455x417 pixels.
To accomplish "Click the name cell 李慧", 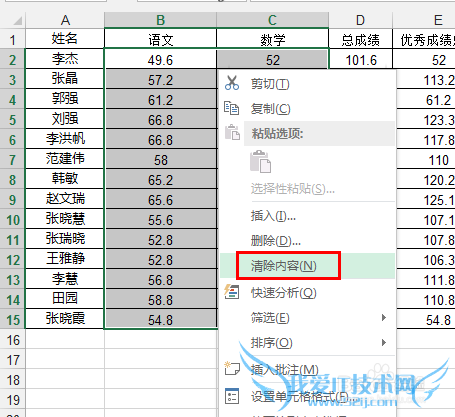I will tap(65, 279).
